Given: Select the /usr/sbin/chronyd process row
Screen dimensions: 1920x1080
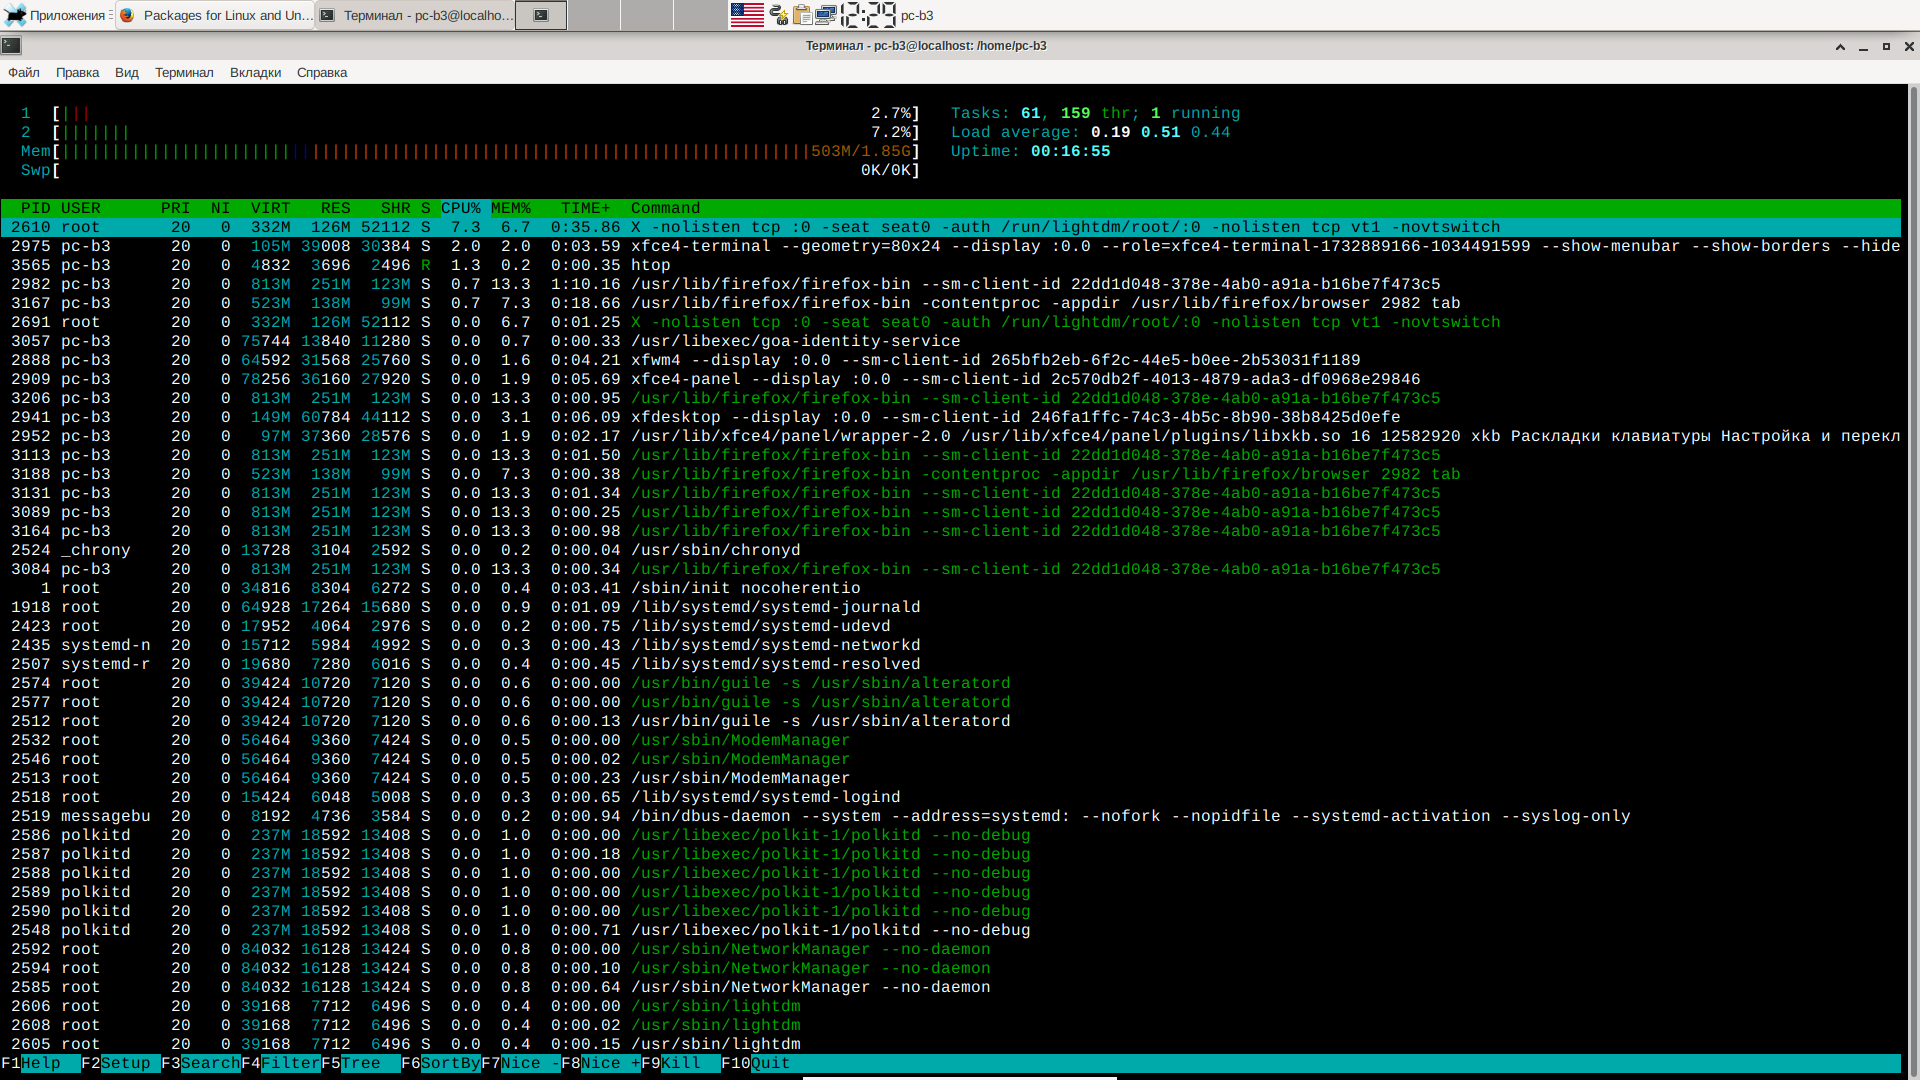Looking at the screenshot, I should [x=950, y=550].
